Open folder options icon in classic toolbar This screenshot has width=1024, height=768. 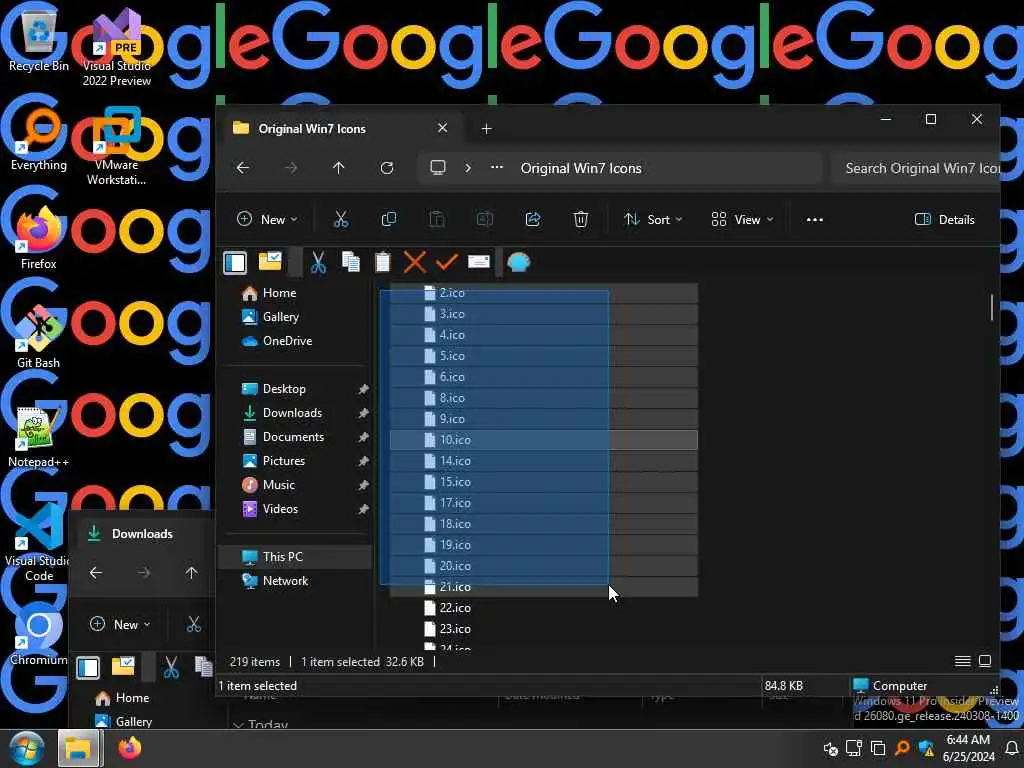270,262
